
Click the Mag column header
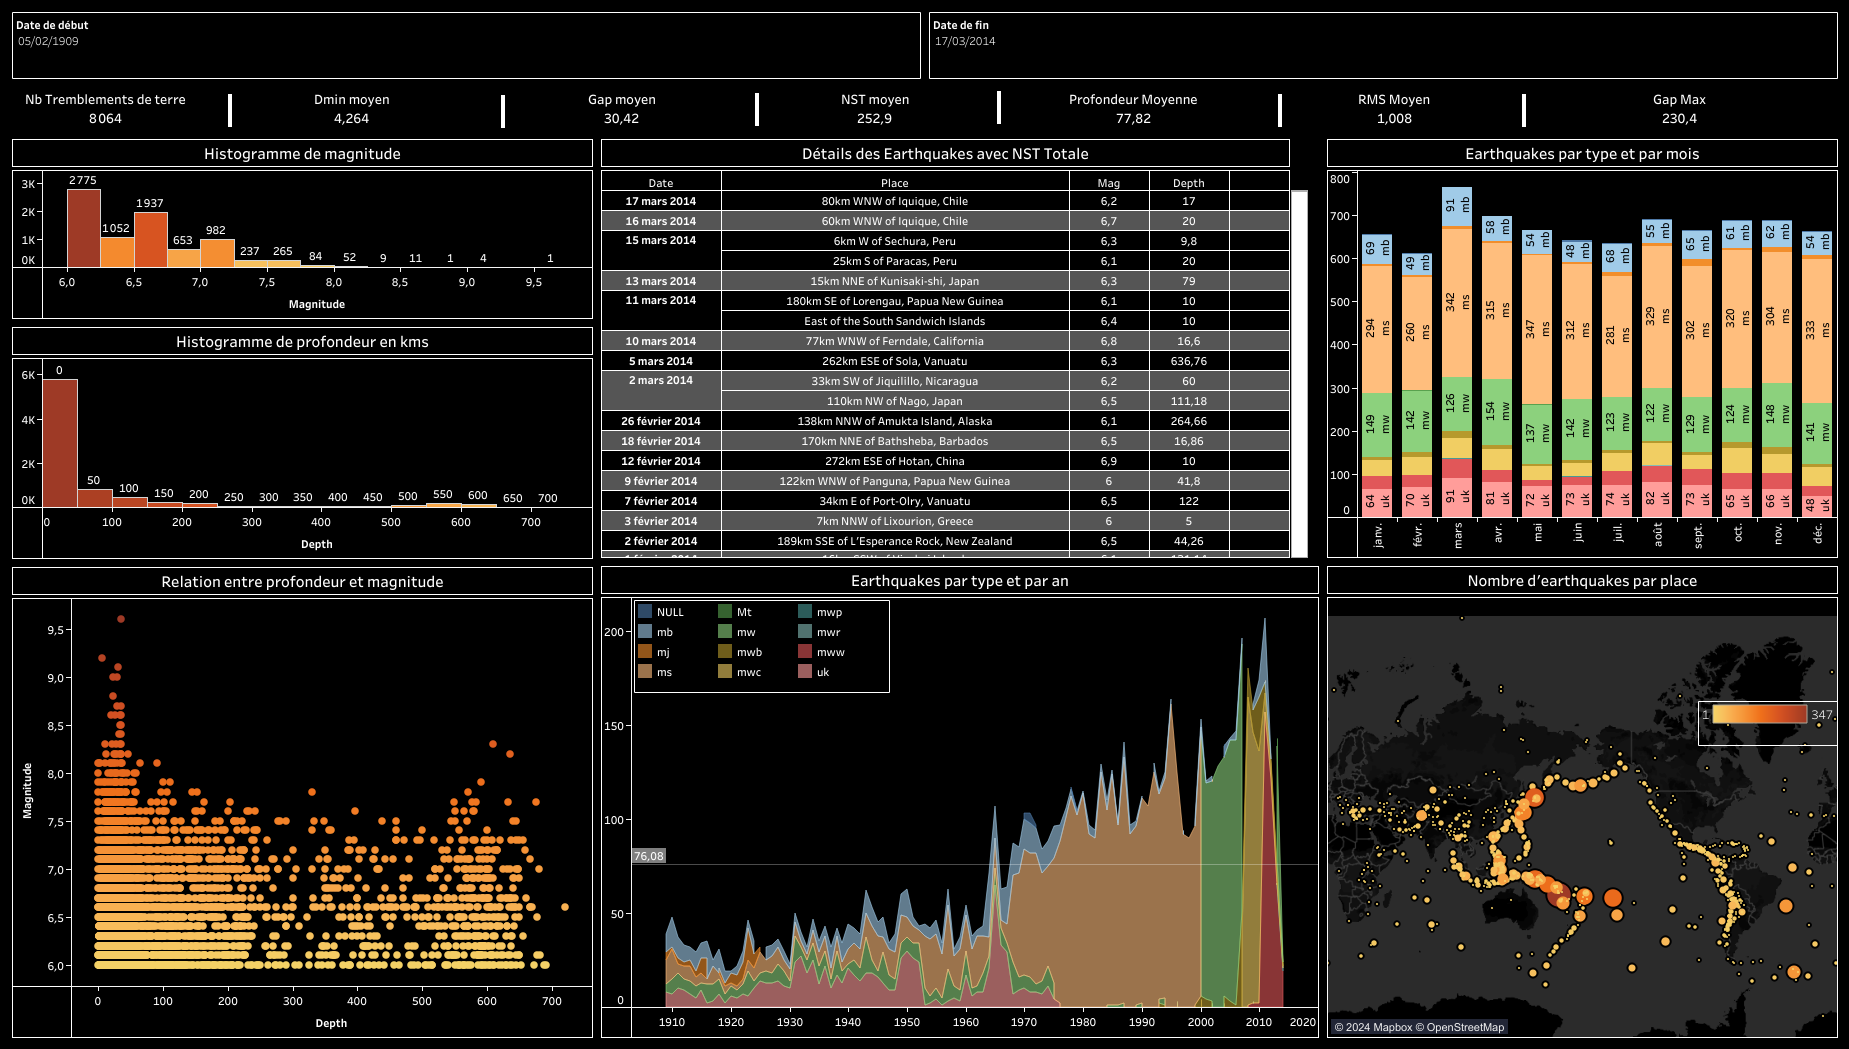click(x=1108, y=183)
